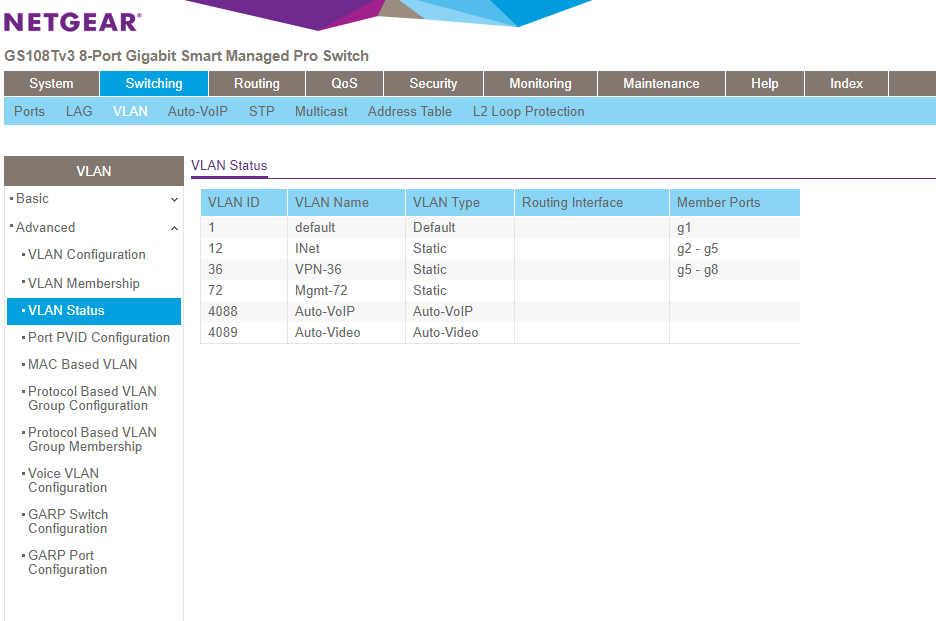Open VLAN Configuration page

pos(87,255)
